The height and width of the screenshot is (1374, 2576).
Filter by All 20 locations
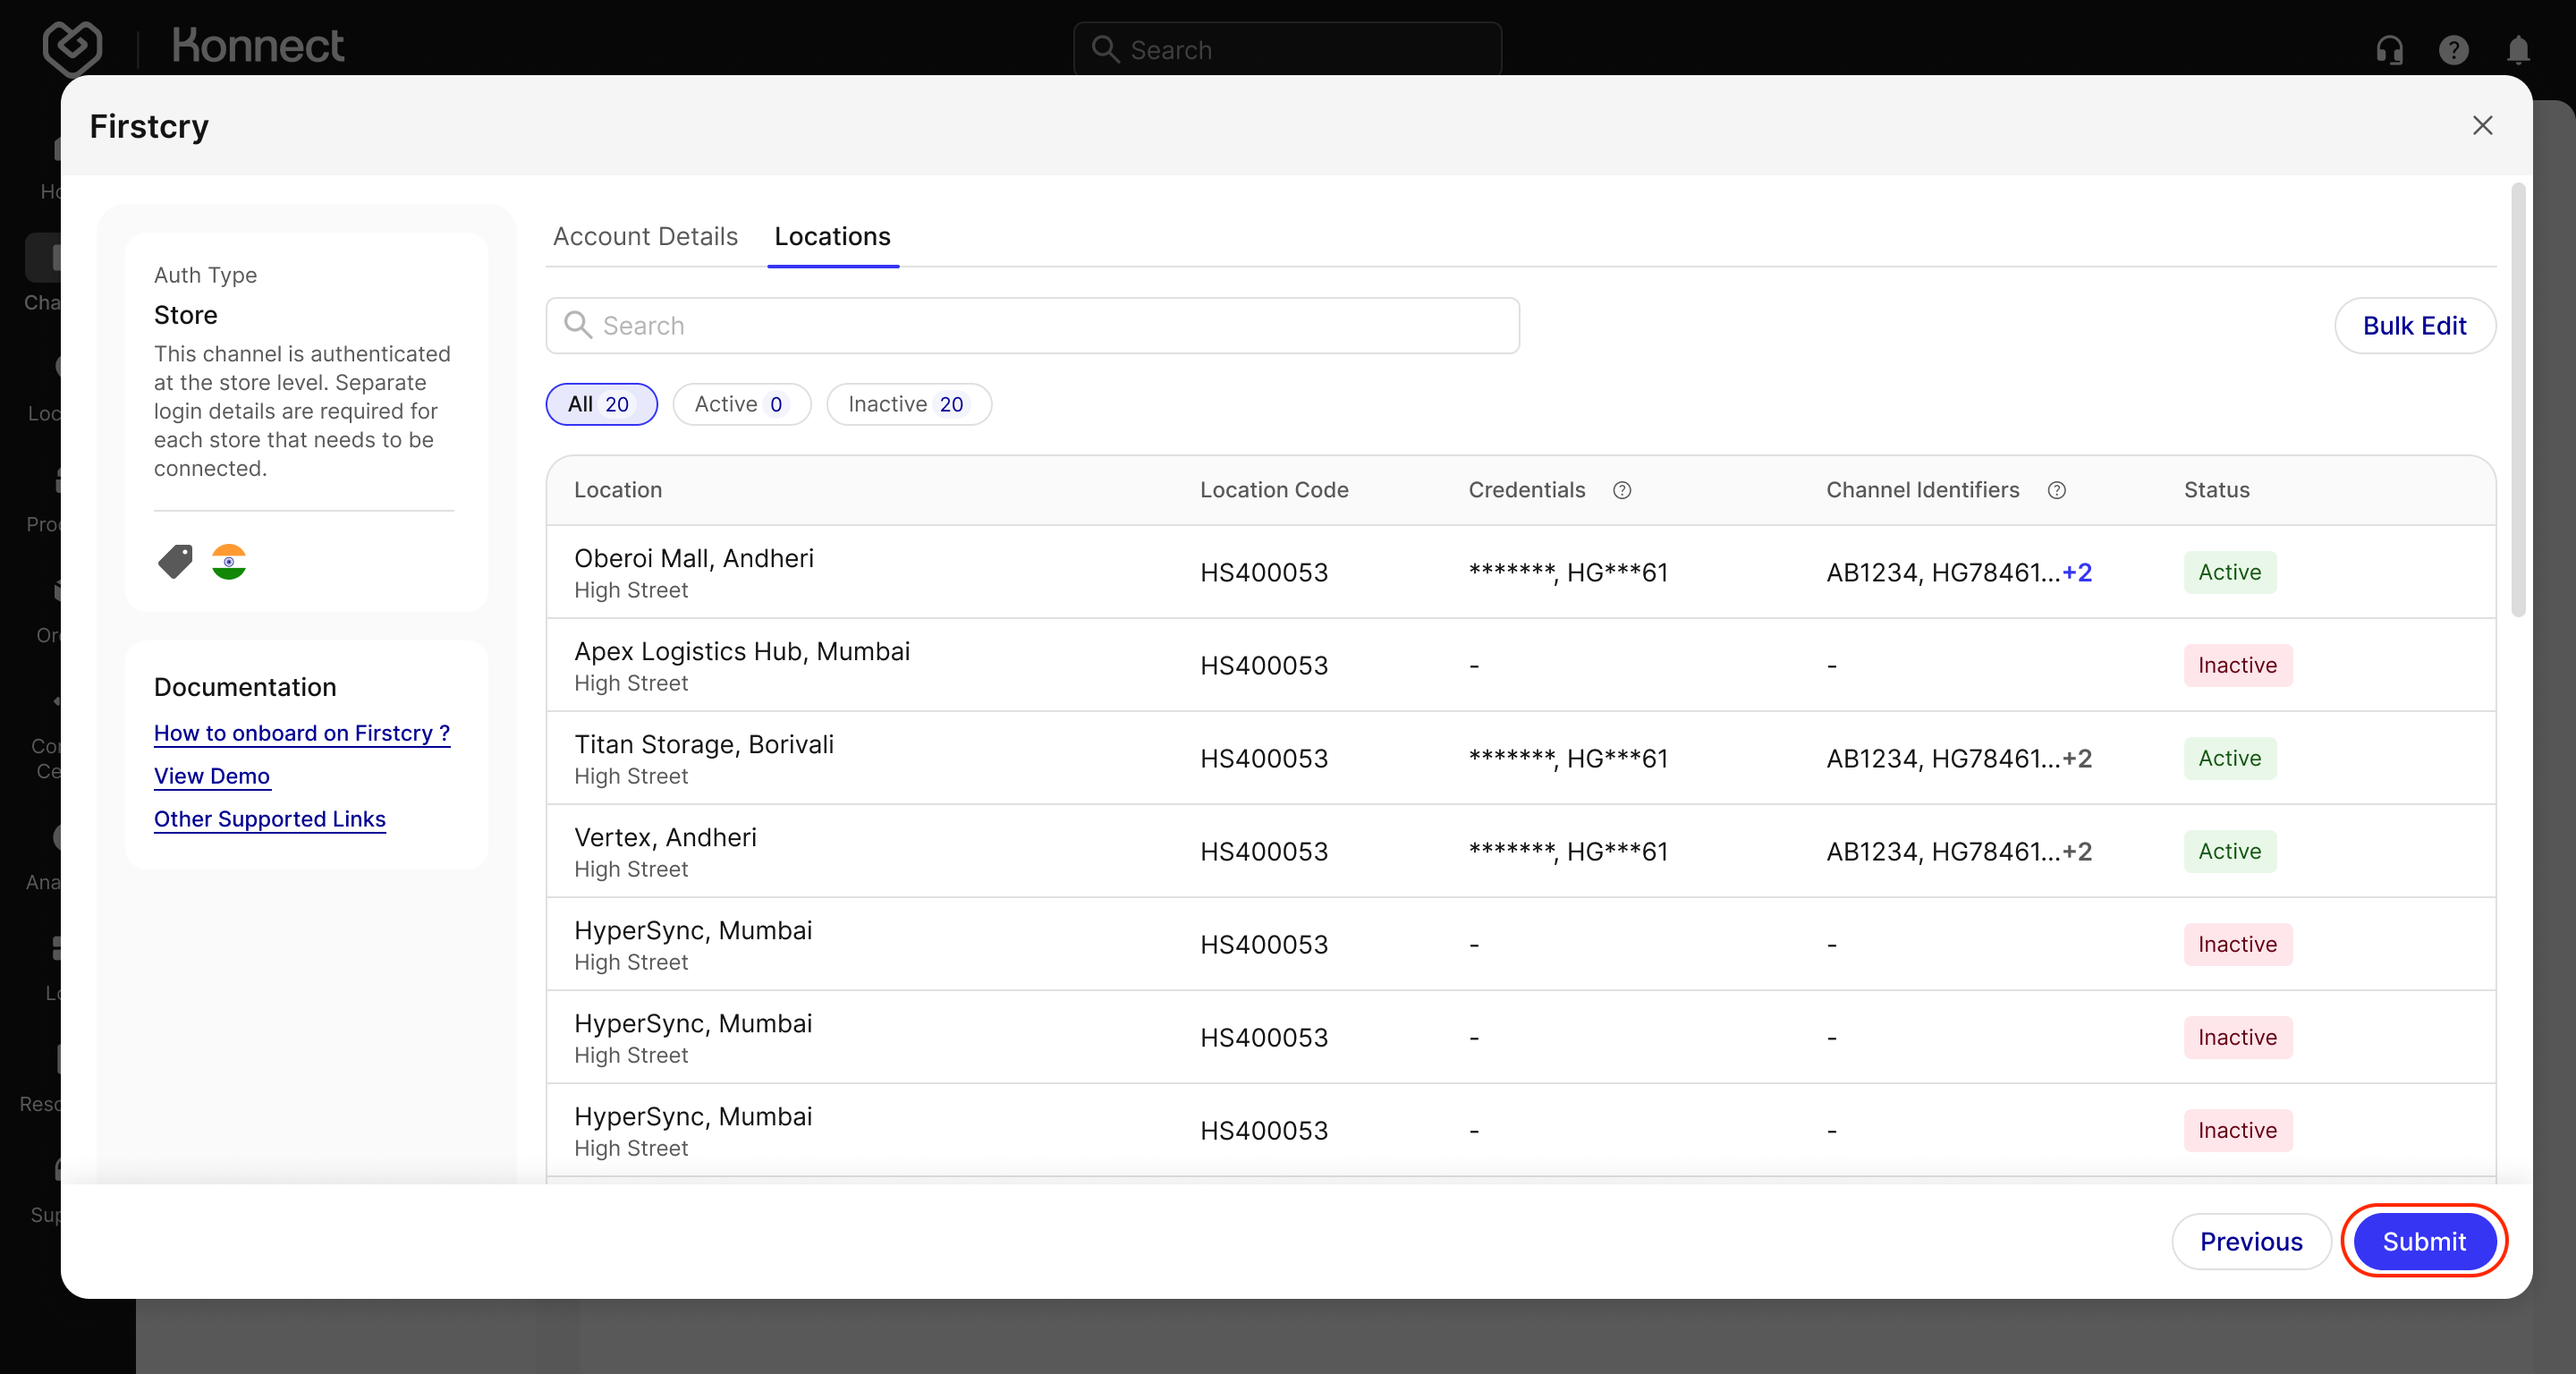601,404
